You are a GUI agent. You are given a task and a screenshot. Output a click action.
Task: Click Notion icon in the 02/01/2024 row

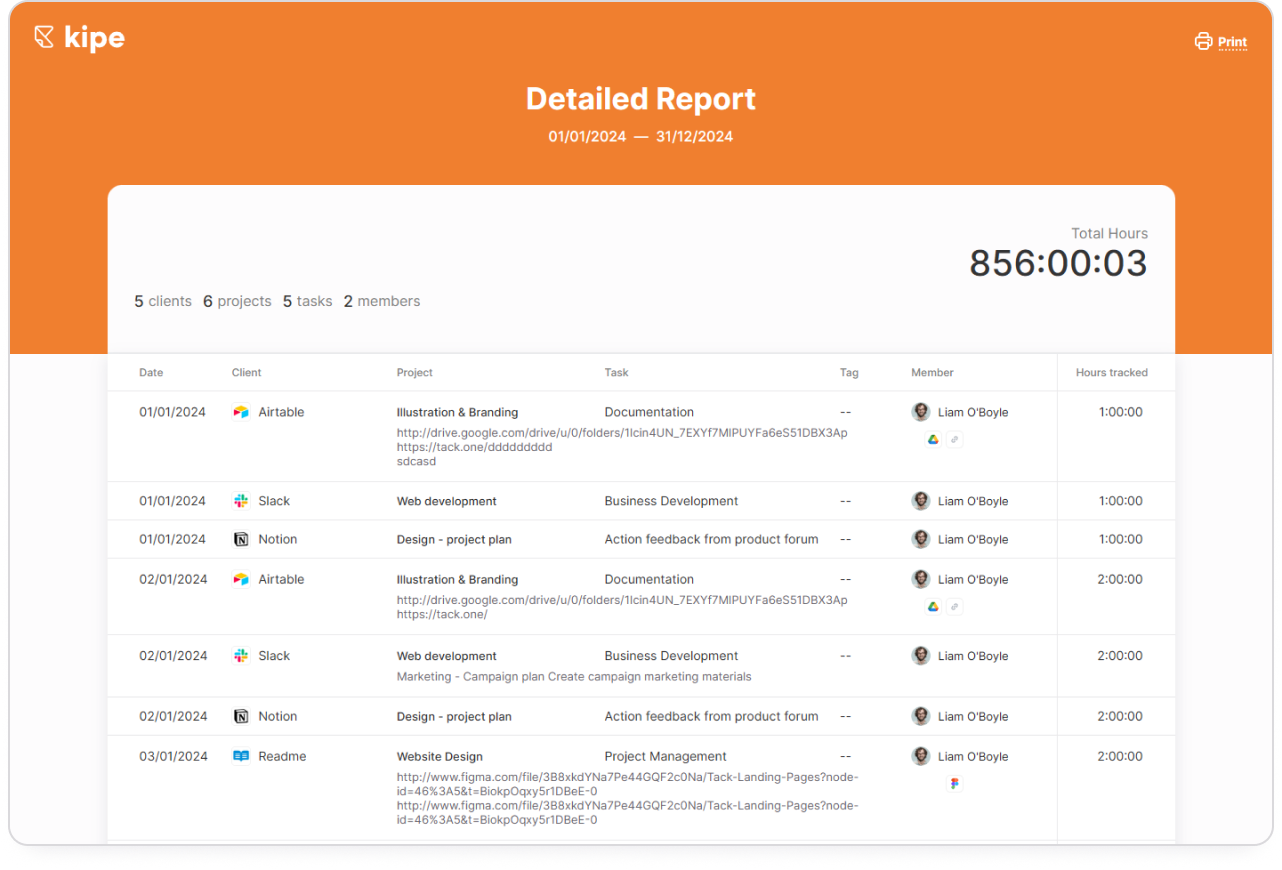241,716
